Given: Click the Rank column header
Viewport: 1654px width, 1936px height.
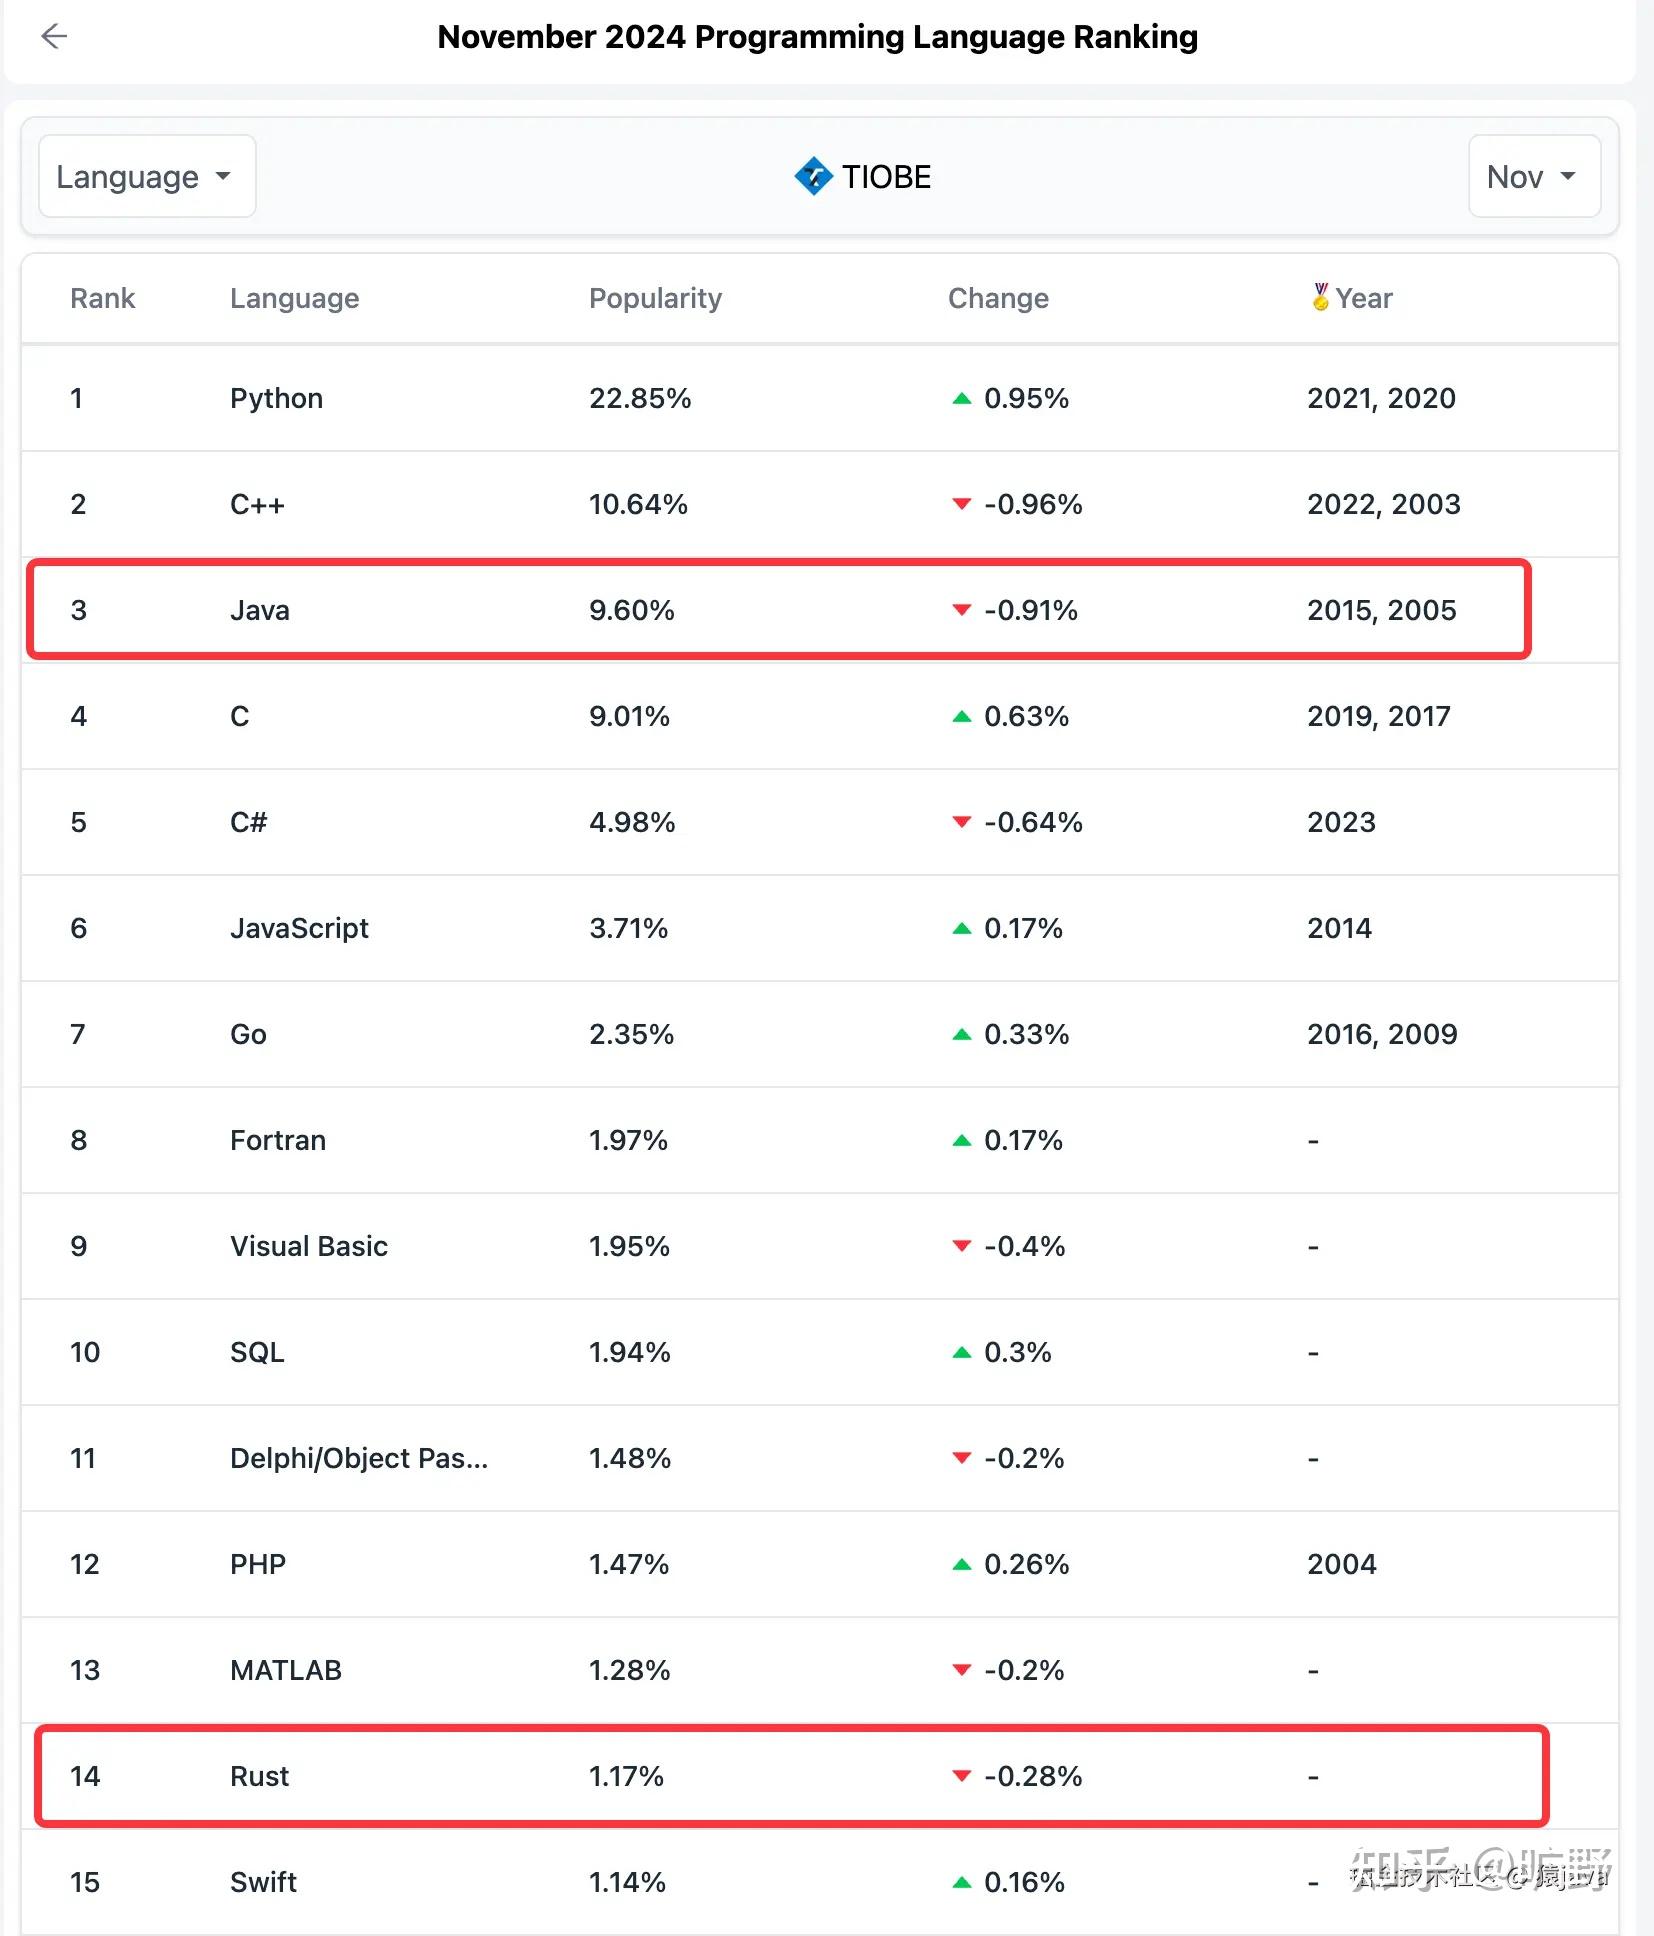Looking at the screenshot, I should (102, 298).
